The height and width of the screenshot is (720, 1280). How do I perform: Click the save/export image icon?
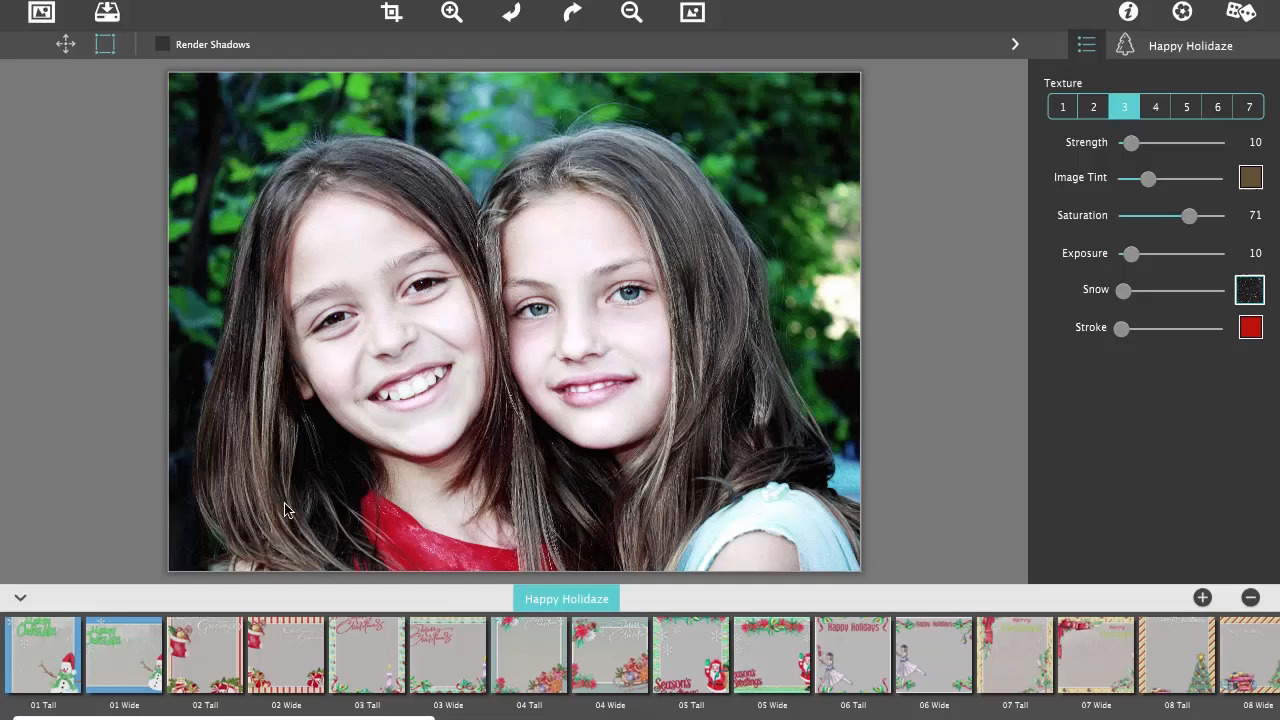[107, 12]
